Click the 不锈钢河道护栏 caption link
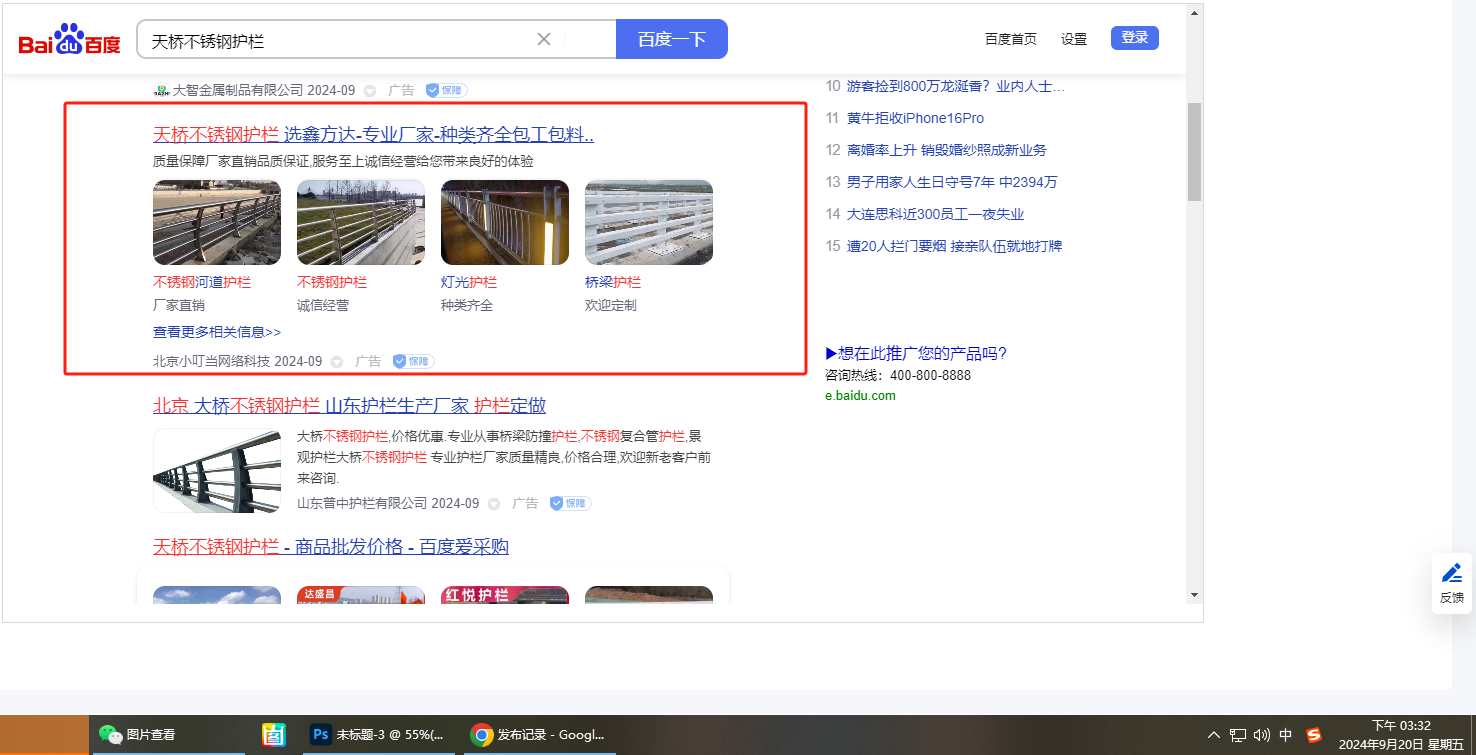This screenshot has height=755, width=1476. [202, 282]
